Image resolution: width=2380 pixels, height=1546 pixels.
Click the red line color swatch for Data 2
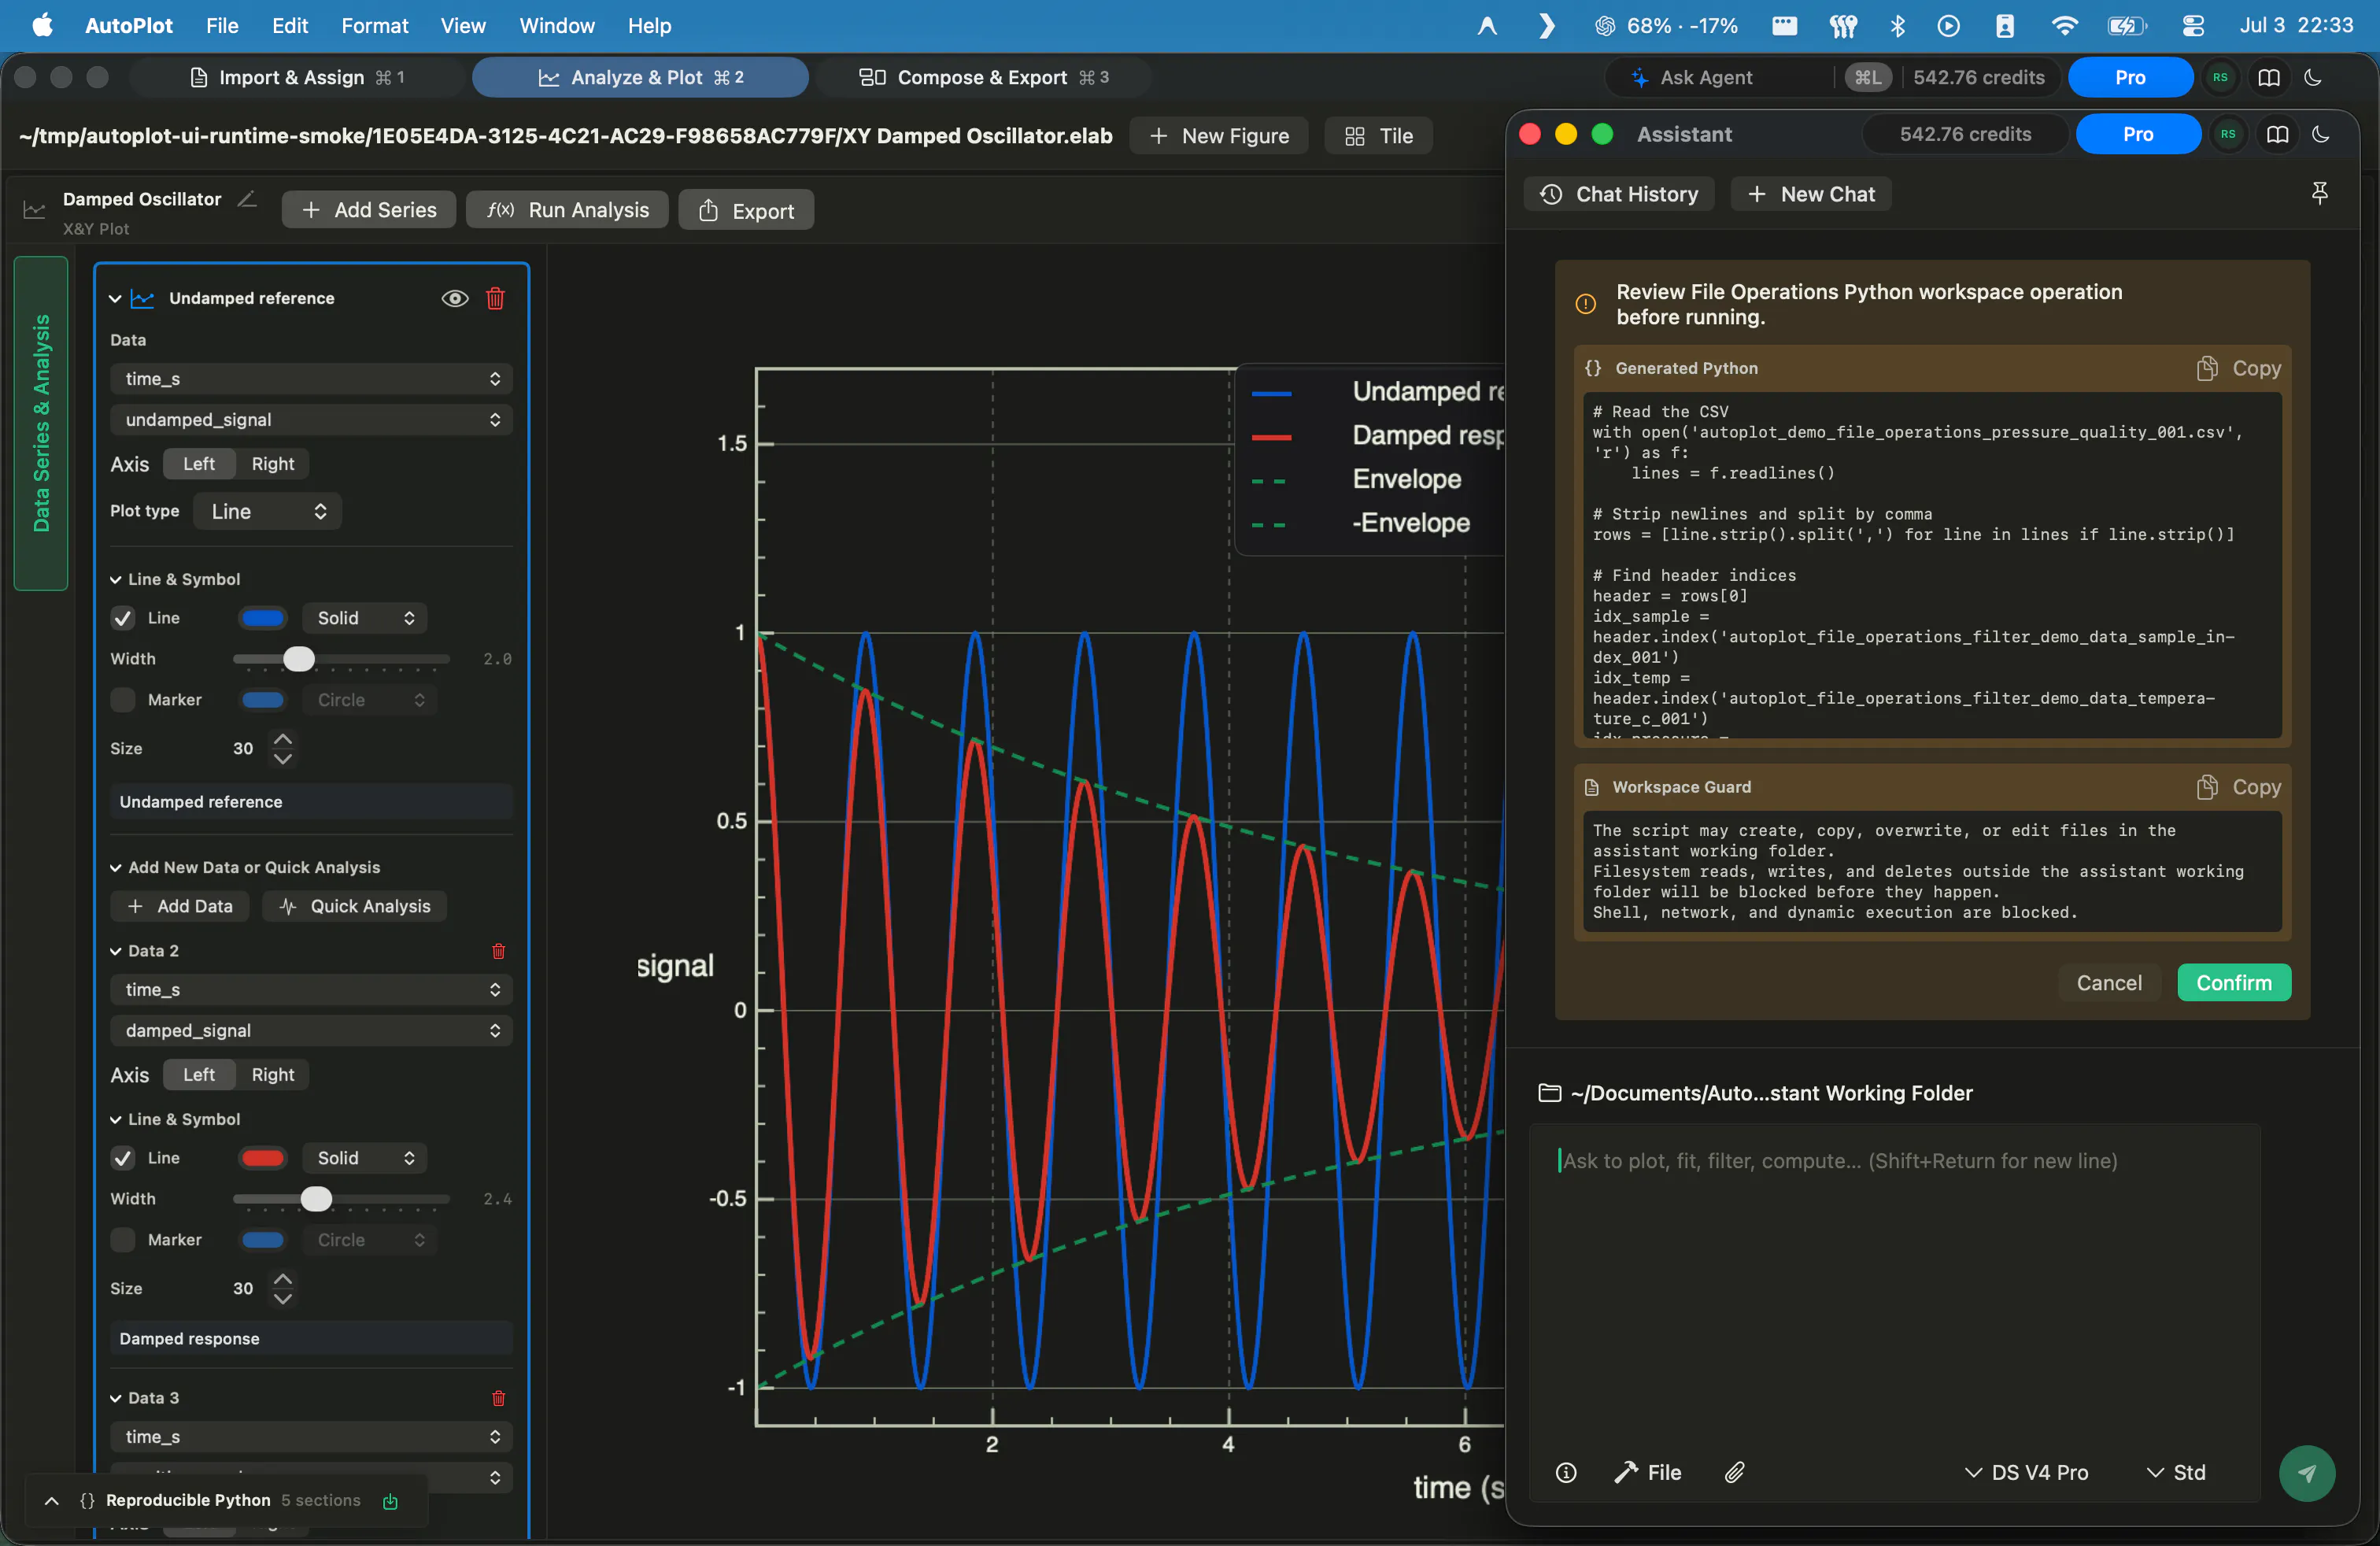[x=263, y=1157]
